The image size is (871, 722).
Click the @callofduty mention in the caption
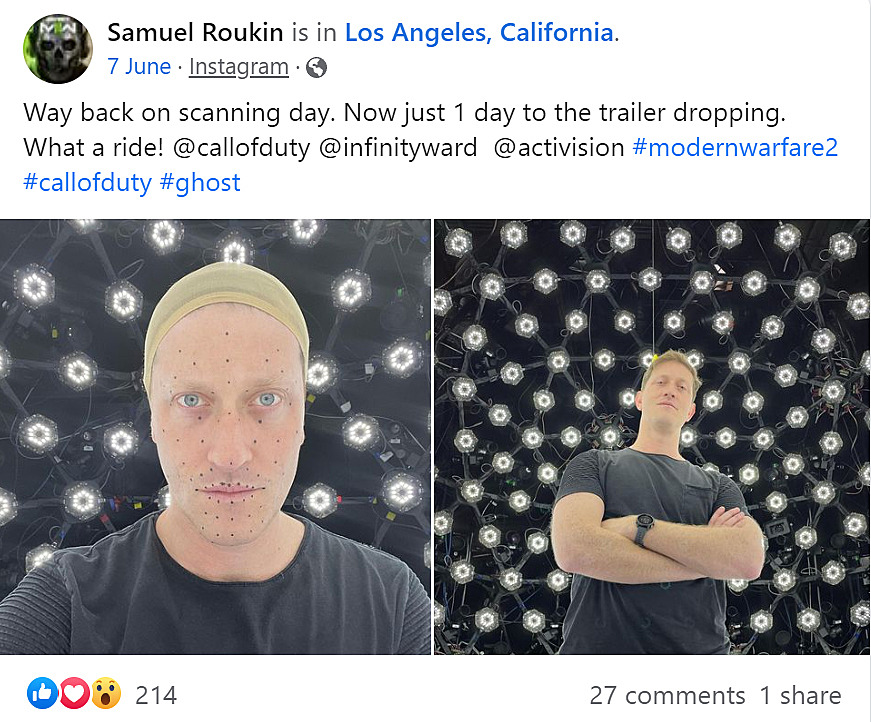240,148
